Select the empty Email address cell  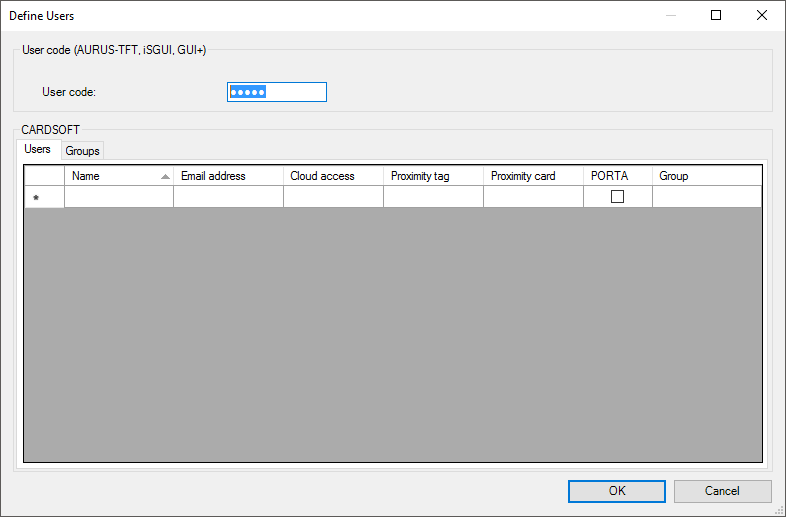[228, 198]
